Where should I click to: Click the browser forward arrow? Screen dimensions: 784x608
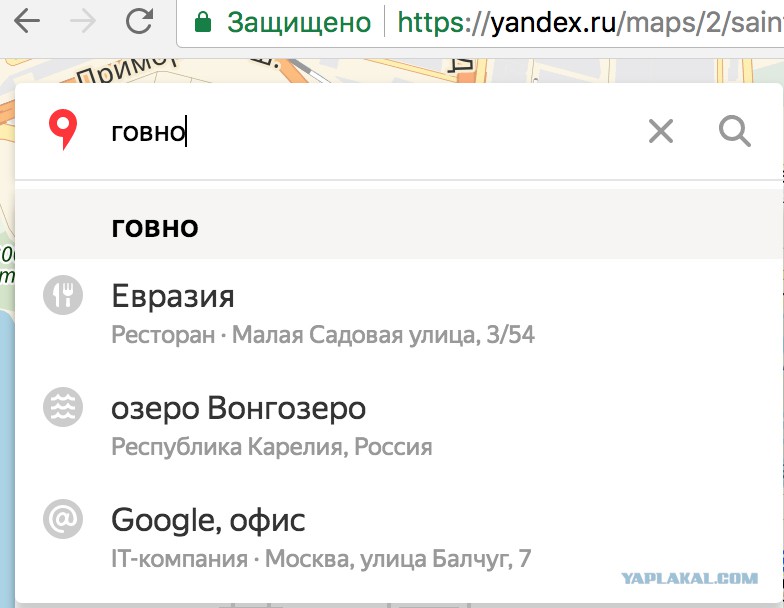(83, 22)
